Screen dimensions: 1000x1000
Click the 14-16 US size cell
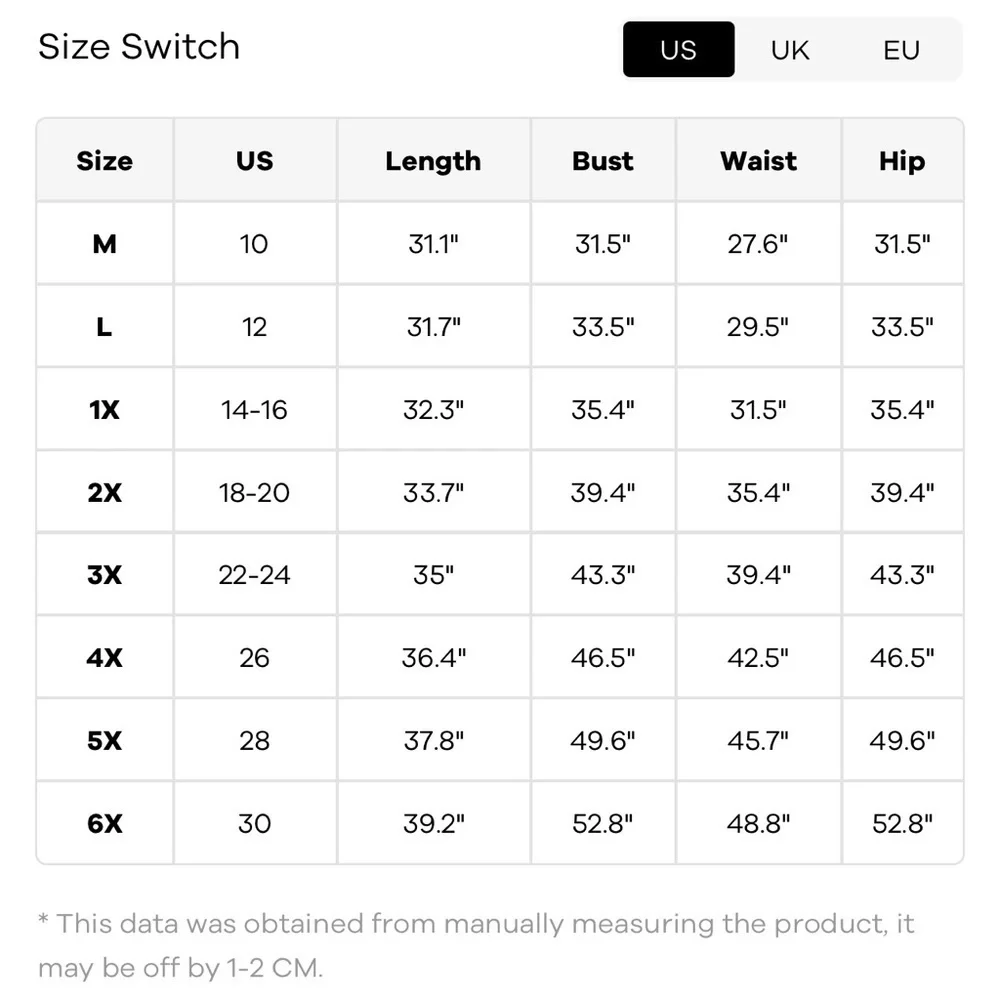254,409
